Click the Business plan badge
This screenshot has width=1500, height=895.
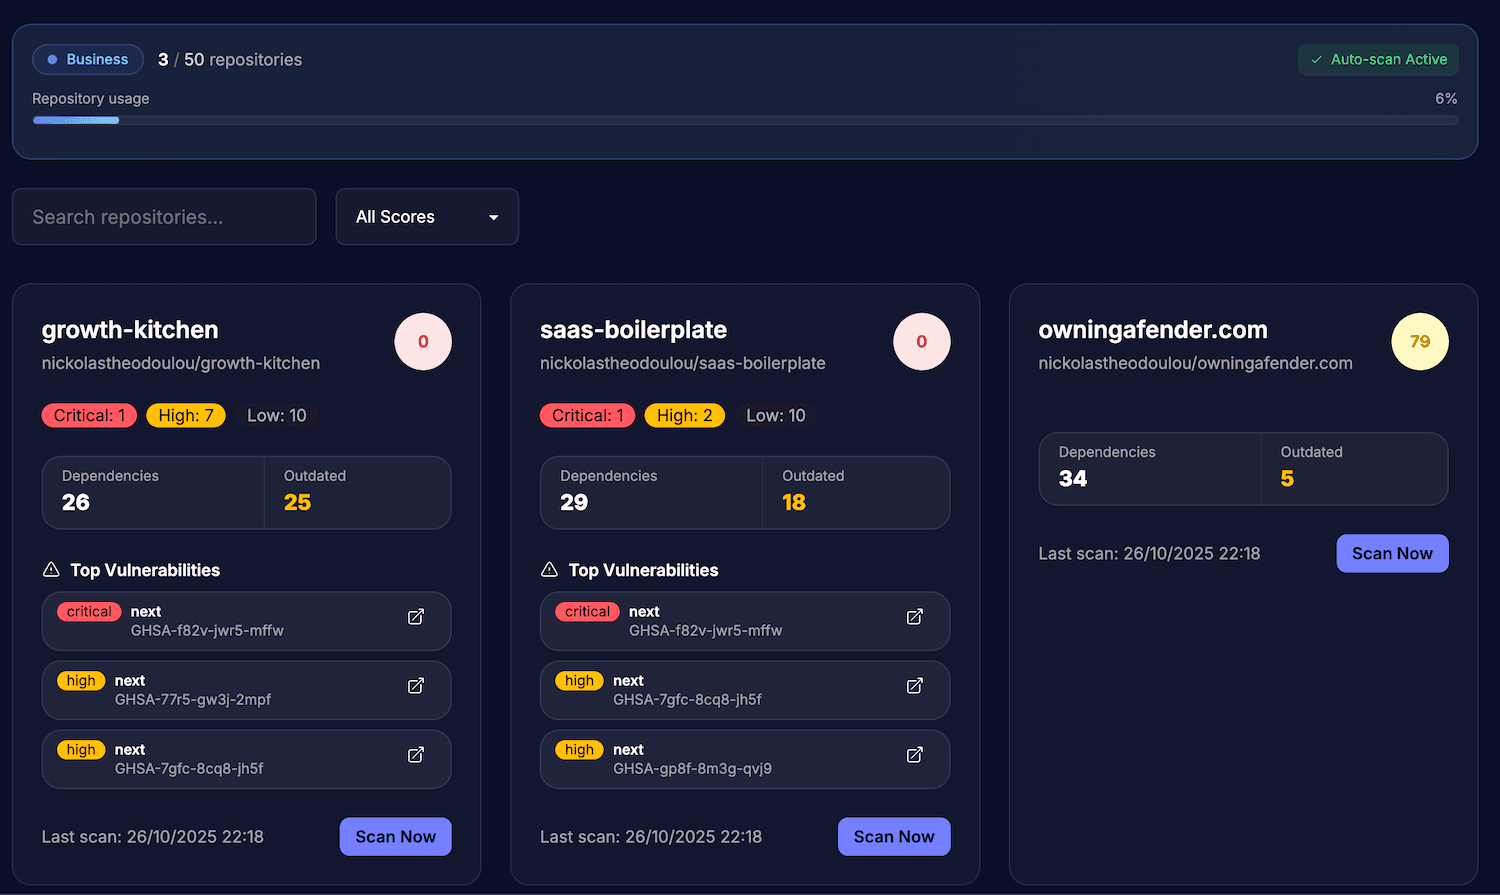pos(88,59)
